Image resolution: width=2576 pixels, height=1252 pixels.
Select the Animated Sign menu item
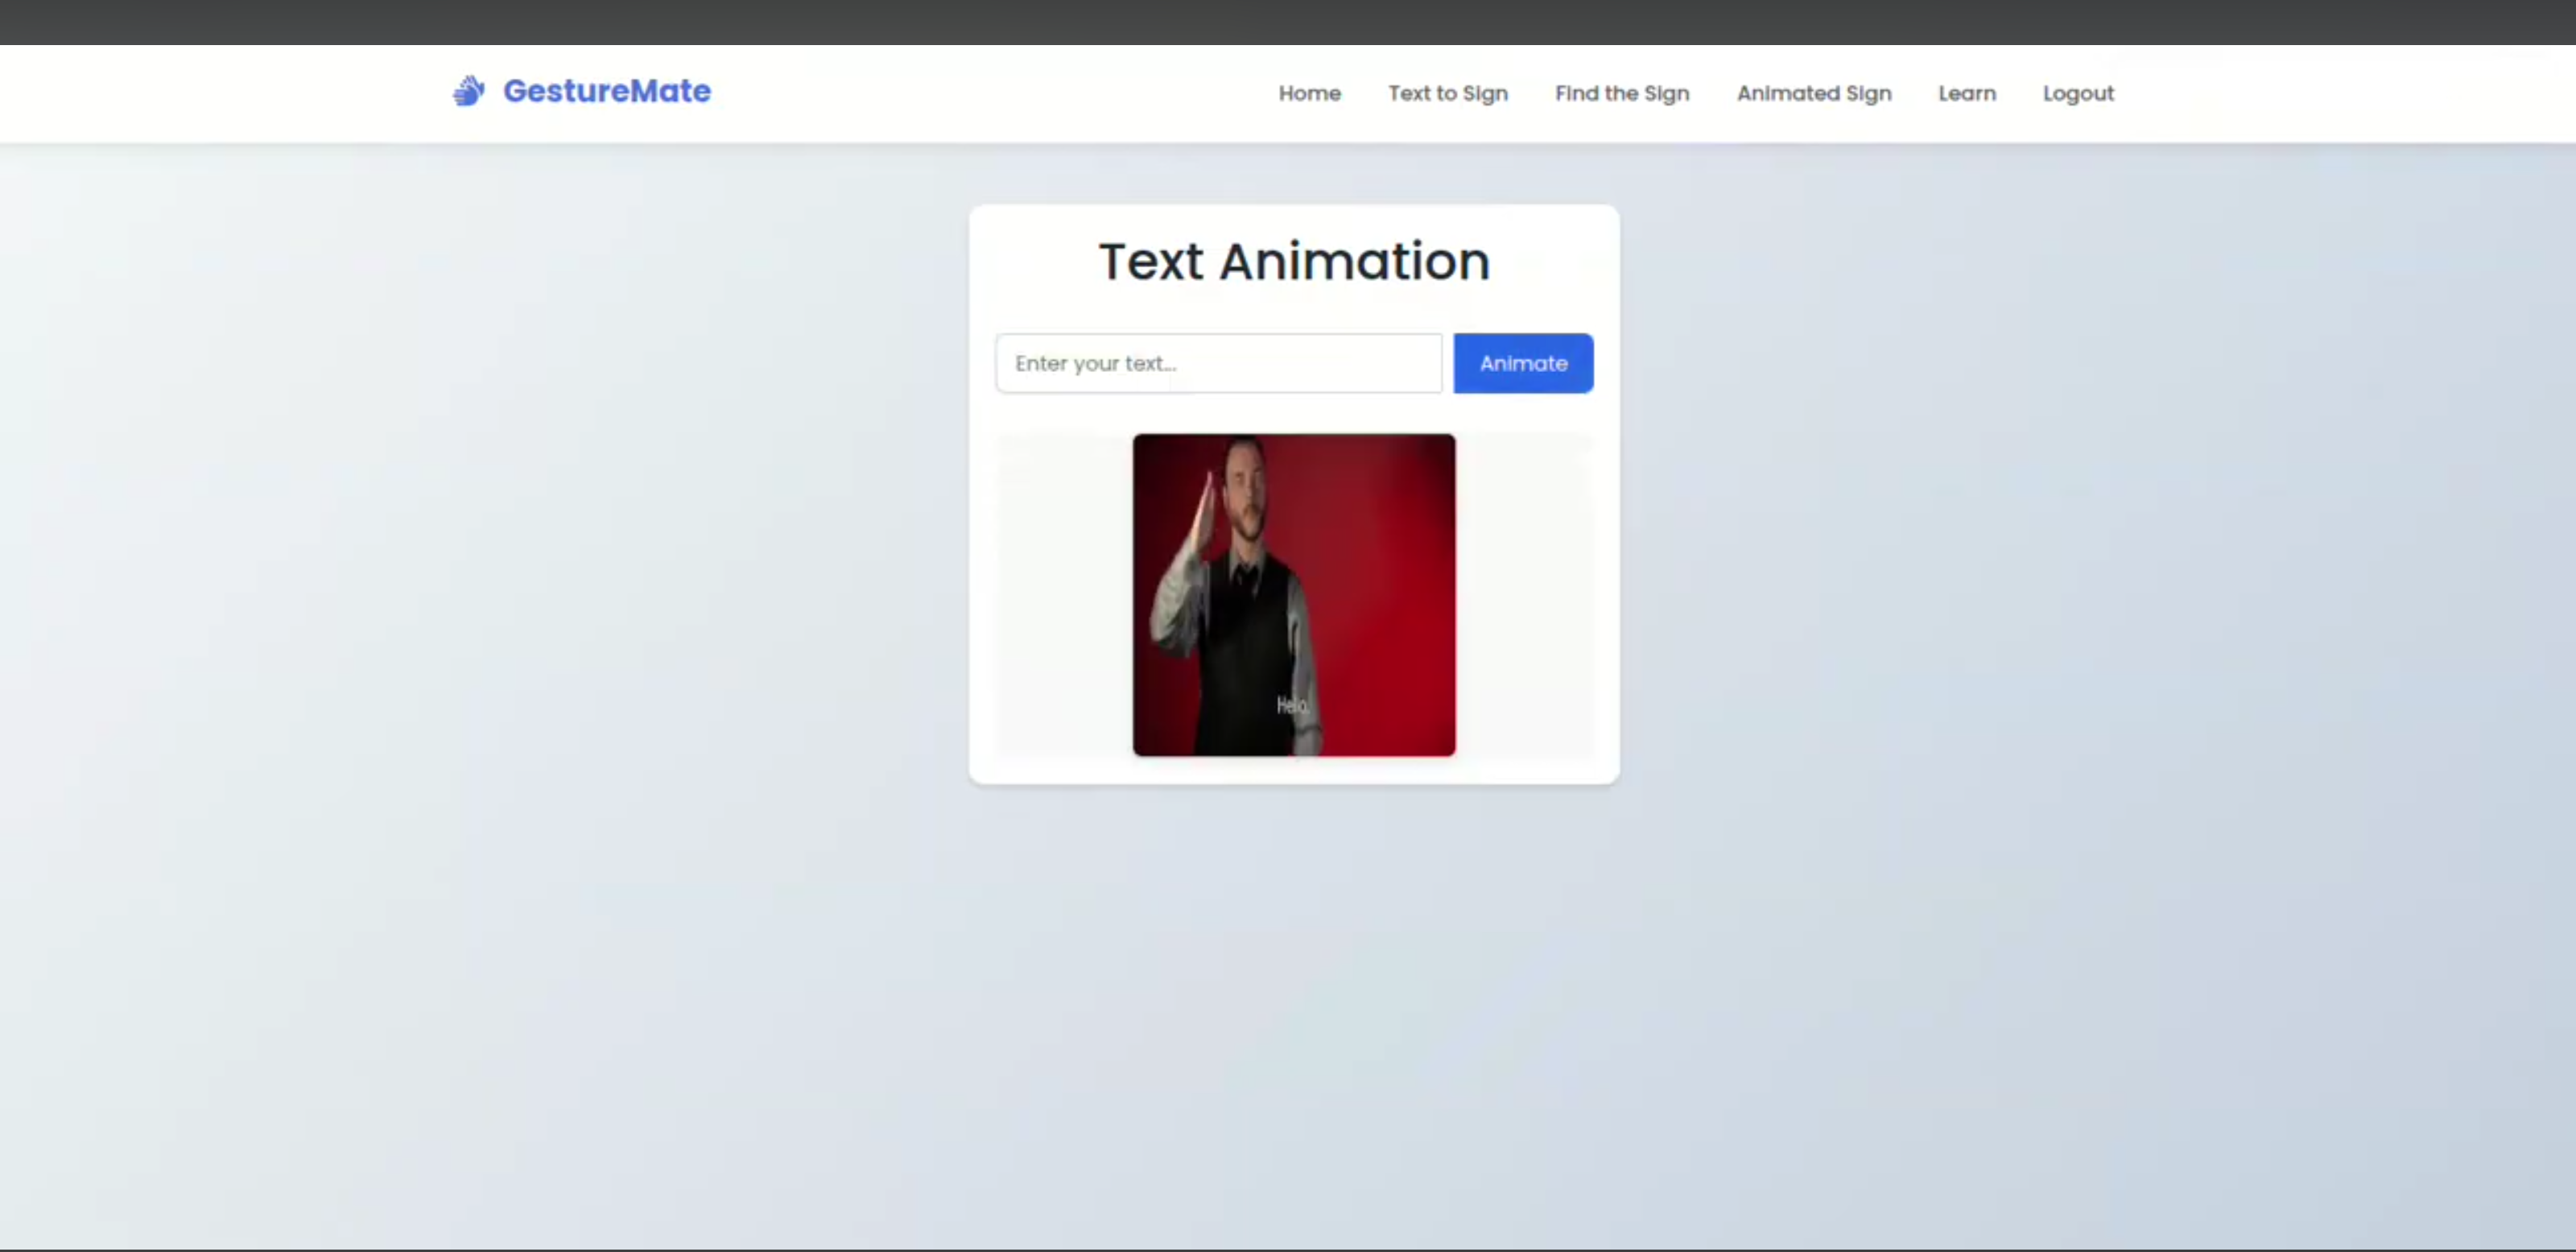coord(1813,93)
